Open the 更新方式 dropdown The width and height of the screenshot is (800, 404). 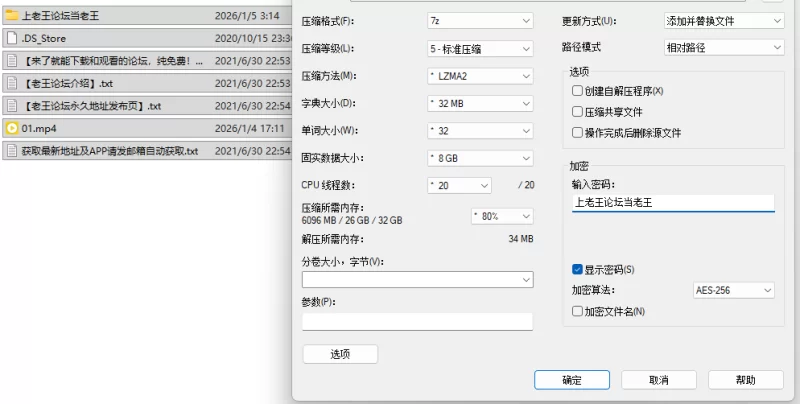[724, 21]
